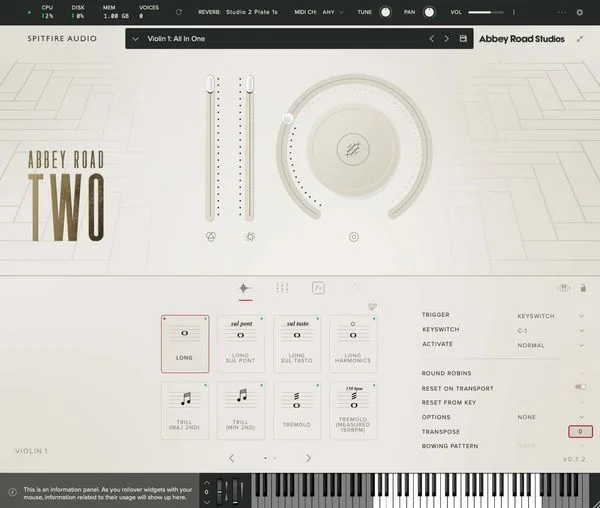The width and height of the screenshot is (600, 508).
Task: Toggle the Reset on Transport switch
Action: (580, 387)
